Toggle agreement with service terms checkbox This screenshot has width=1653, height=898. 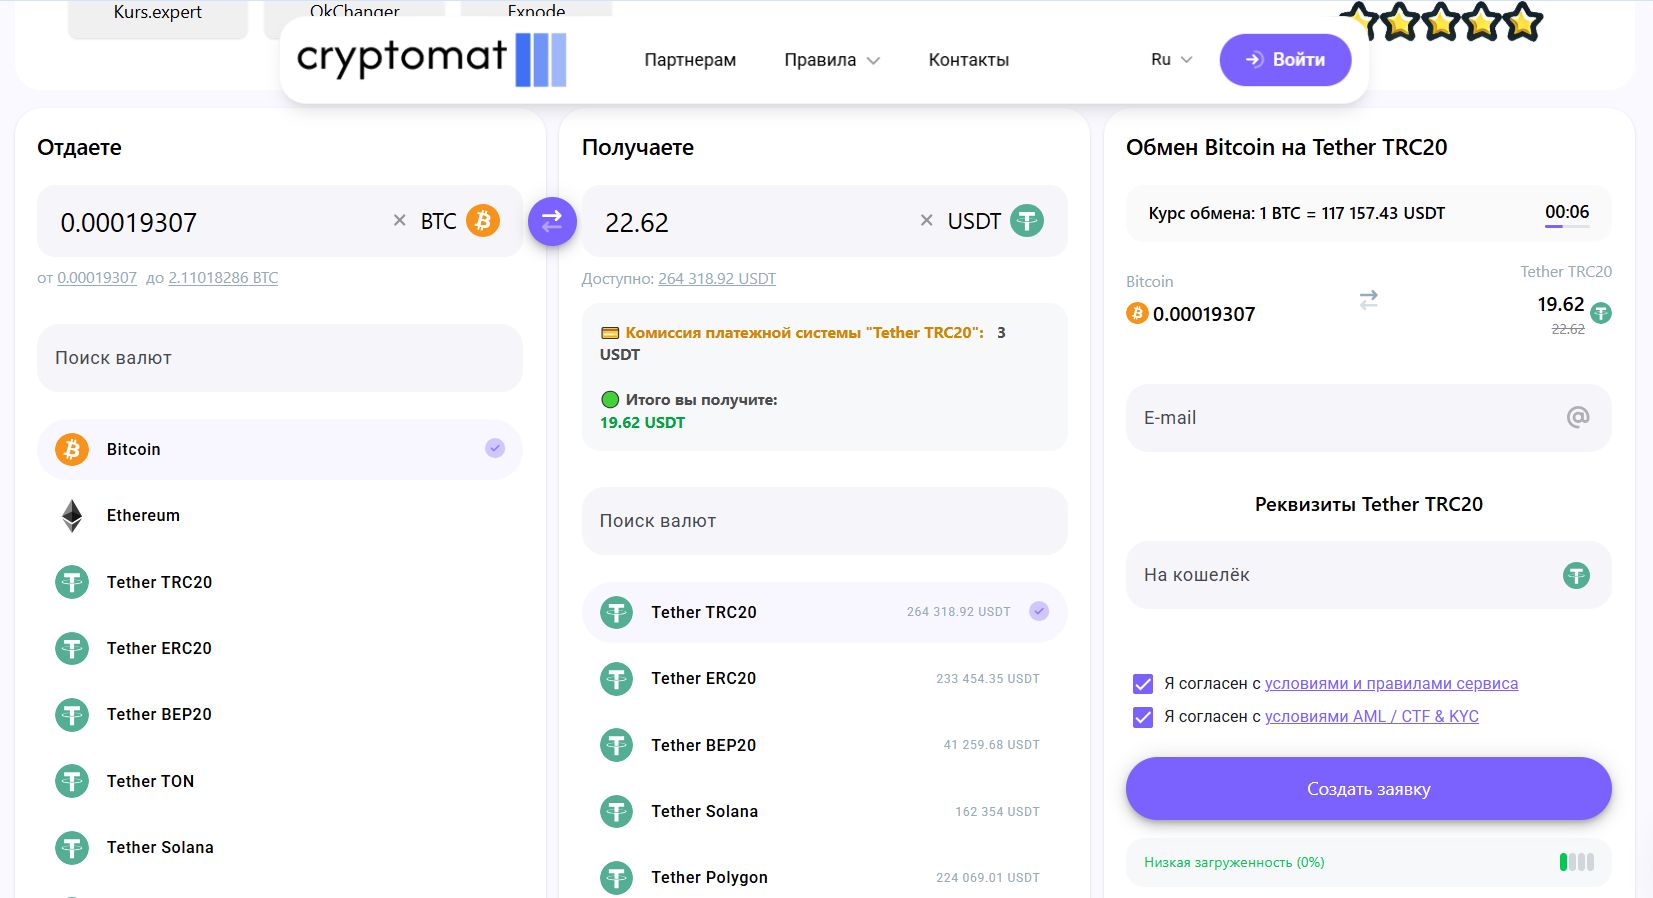point(1143,684)
